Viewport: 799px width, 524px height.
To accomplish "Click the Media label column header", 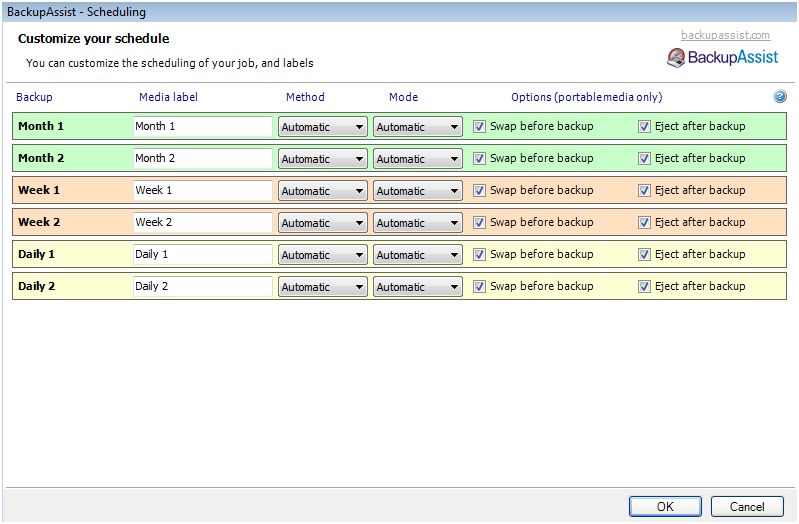I will (x=168, y=97).
